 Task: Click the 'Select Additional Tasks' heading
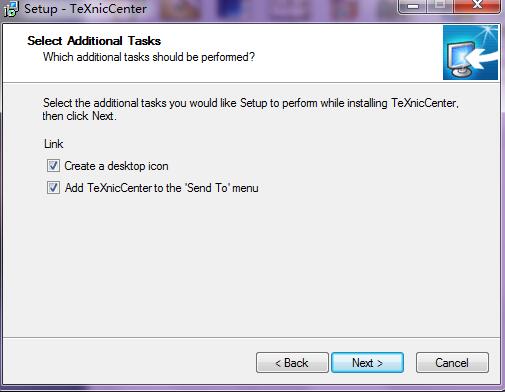point(94,41)
